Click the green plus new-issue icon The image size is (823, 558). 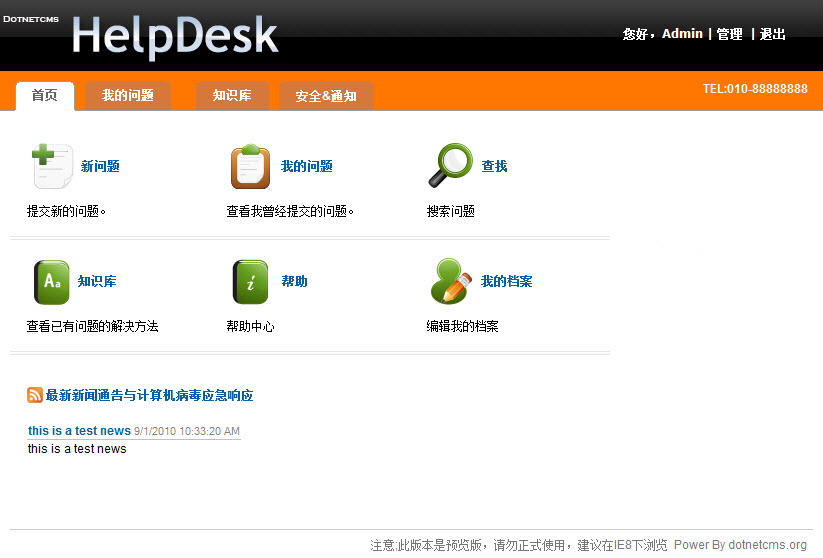pos(52,166)
